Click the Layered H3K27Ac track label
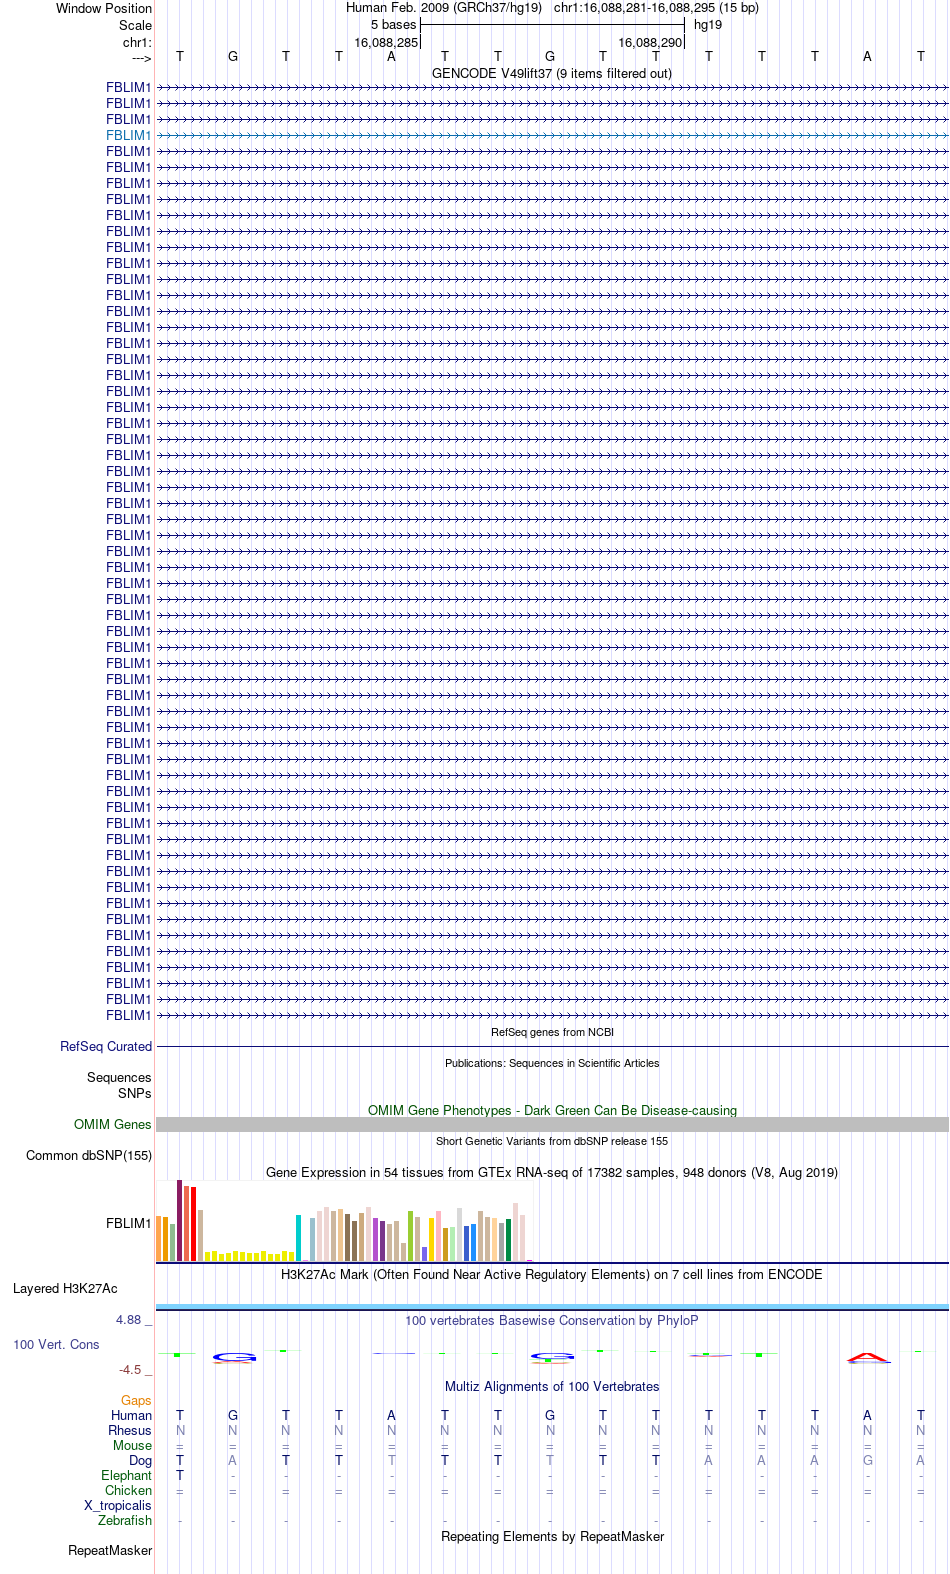The image size is (950, 1574). coord(65,1288)
